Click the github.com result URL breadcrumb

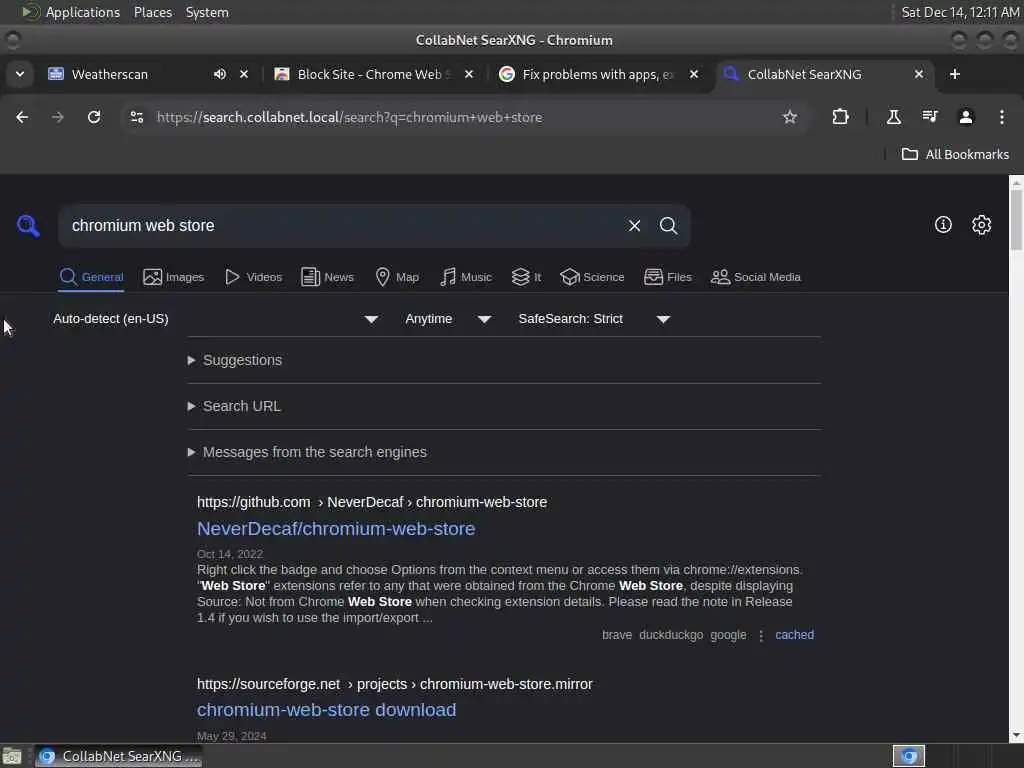[372, 502]
